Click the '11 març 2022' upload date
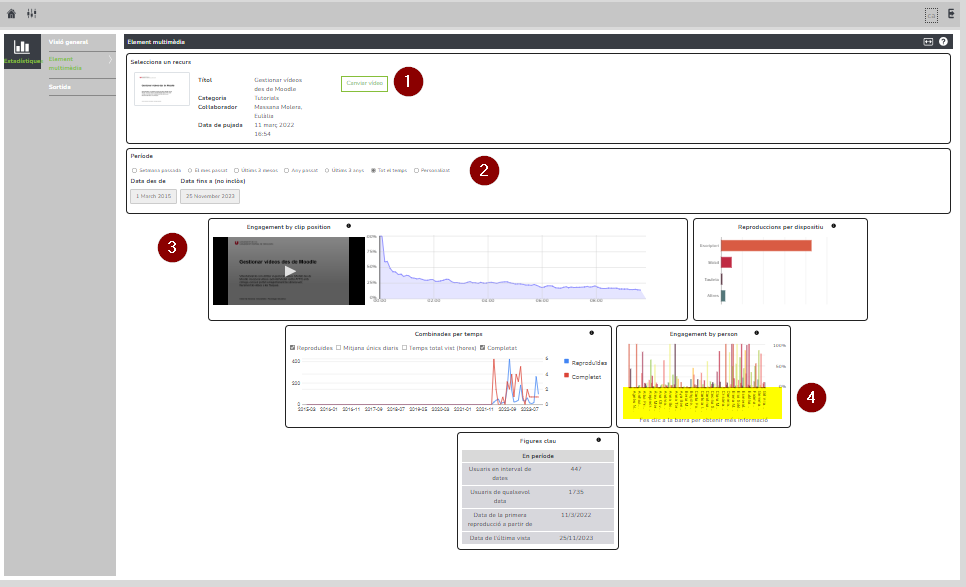This screenshot has width=966, height=587. 274,125
